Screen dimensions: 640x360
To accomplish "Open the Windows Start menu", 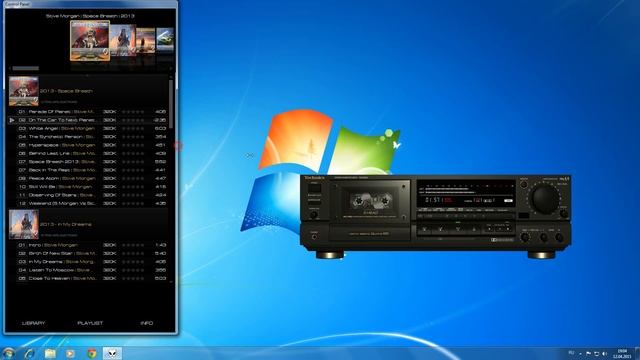I will [8, 353].
